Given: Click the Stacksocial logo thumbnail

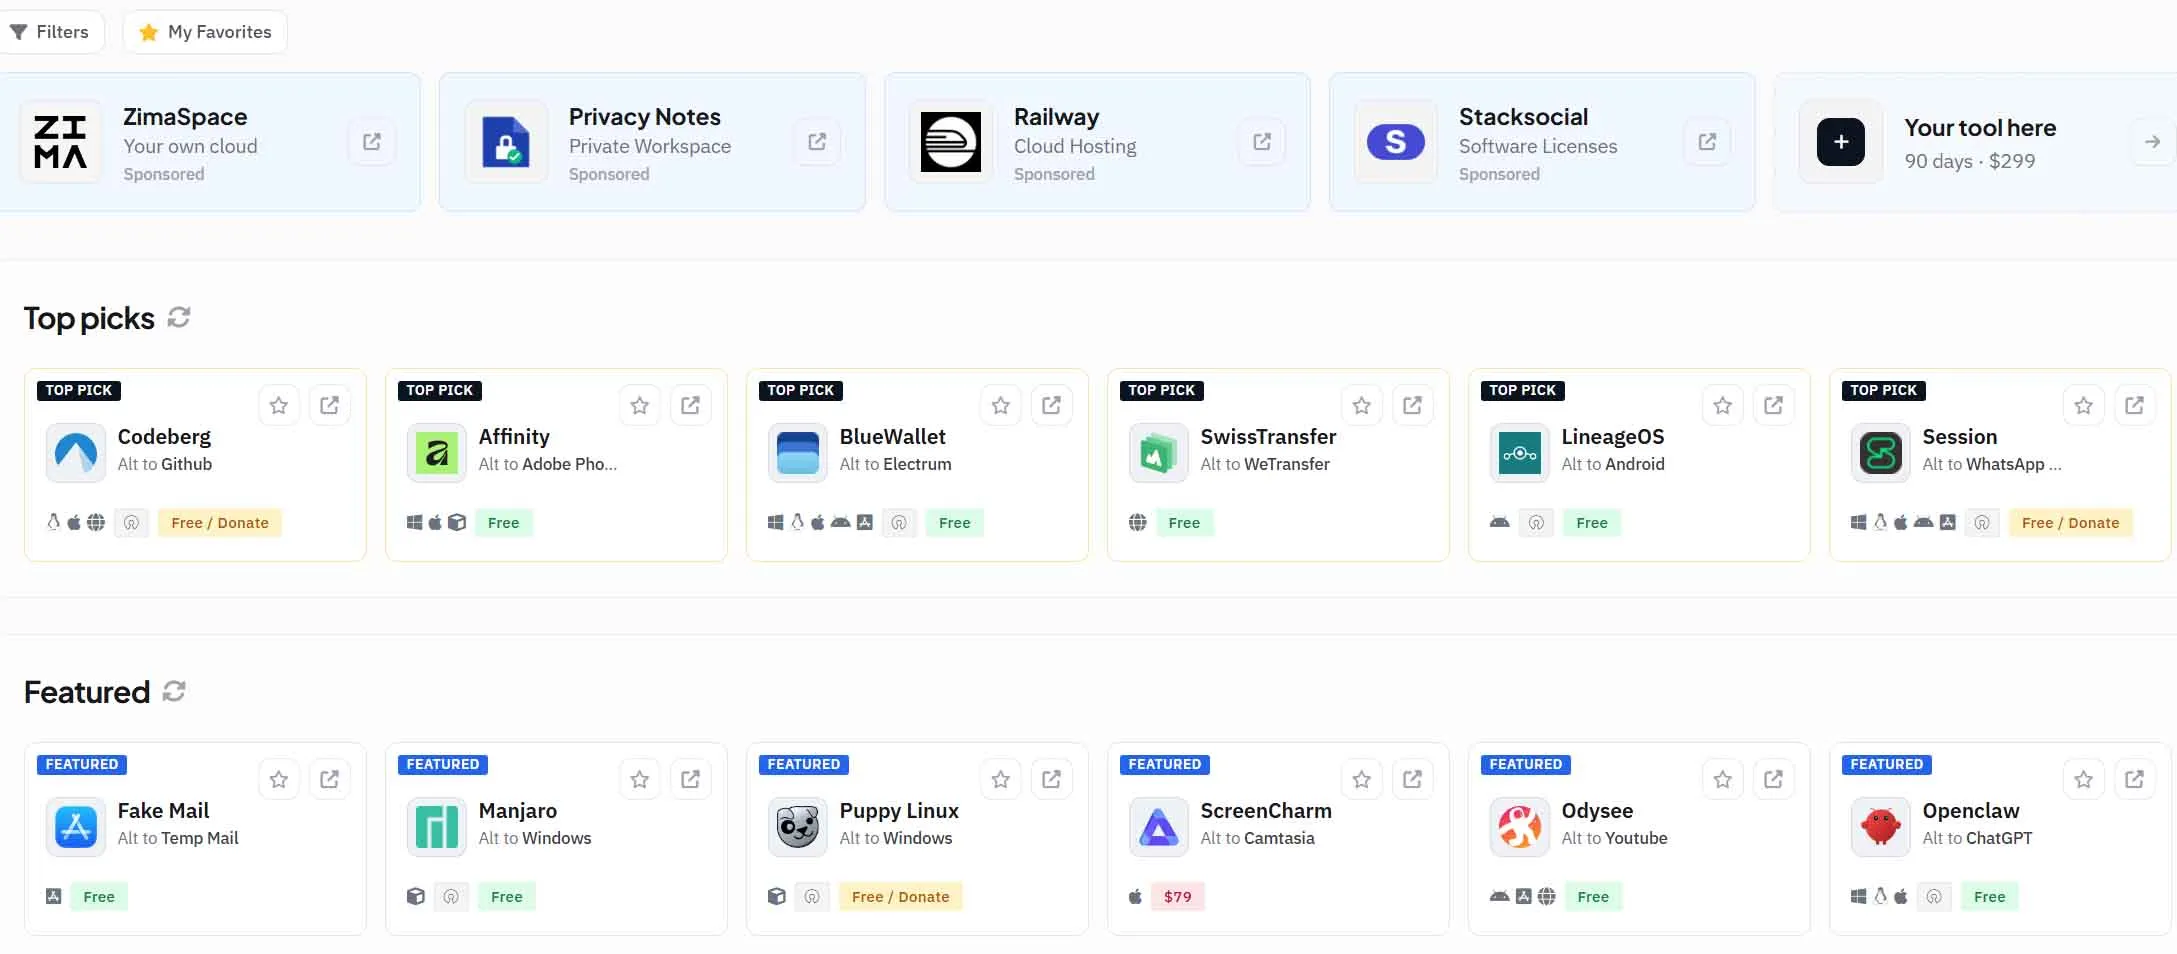Looking at the screenshot, I should 1396,142.
